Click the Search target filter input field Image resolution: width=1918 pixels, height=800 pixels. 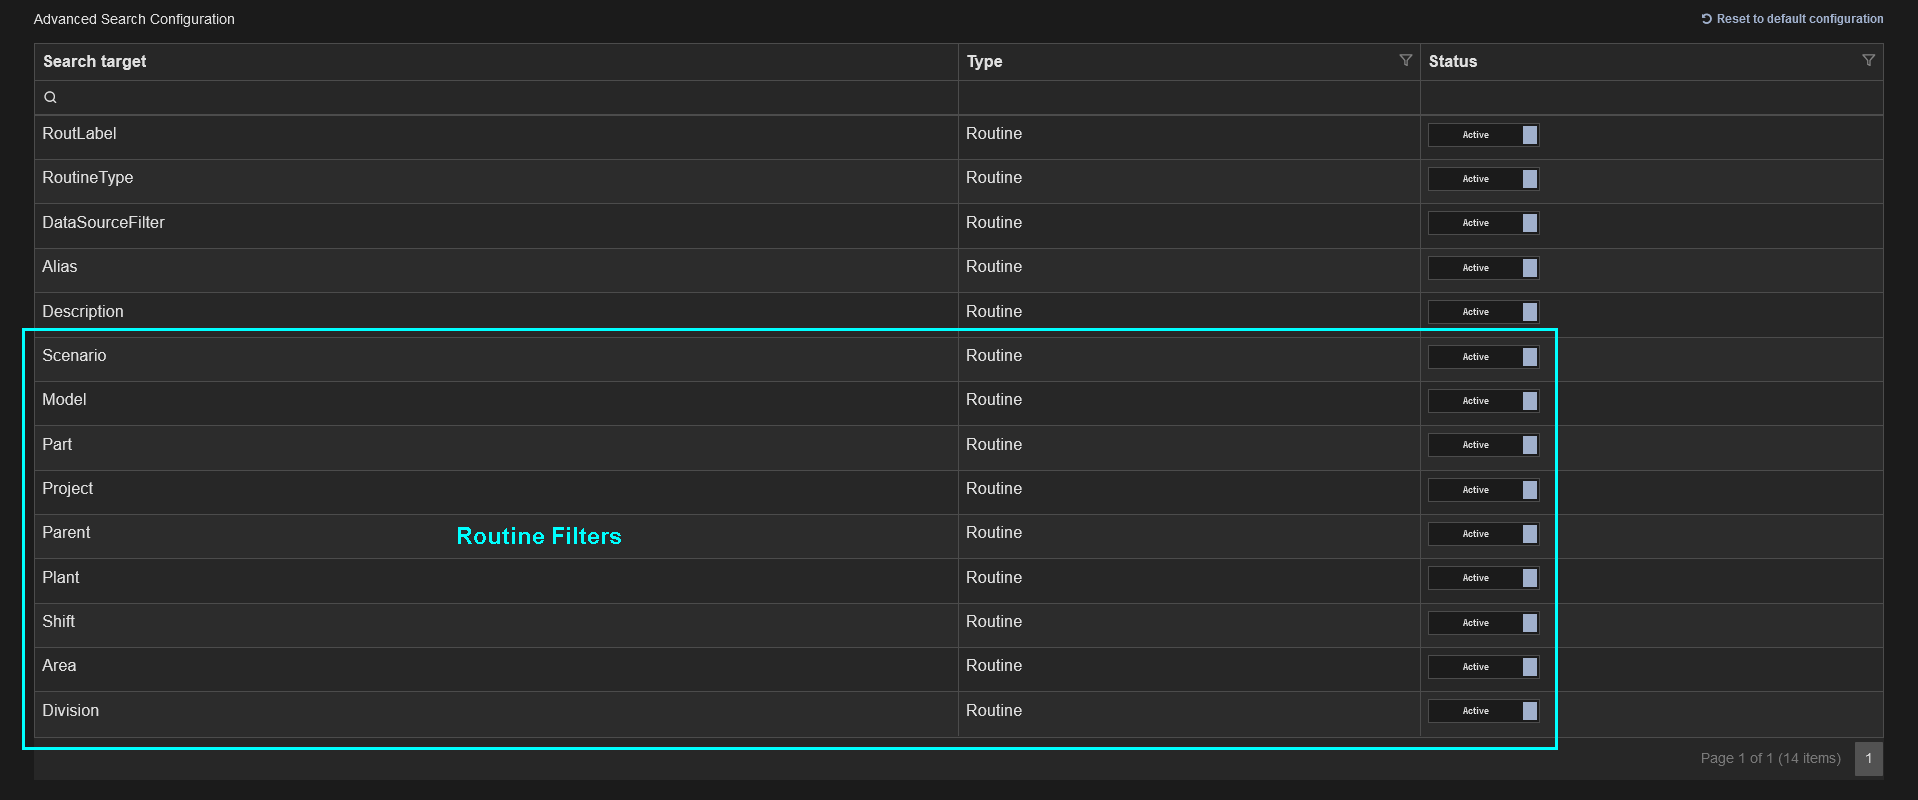point(500,98)
